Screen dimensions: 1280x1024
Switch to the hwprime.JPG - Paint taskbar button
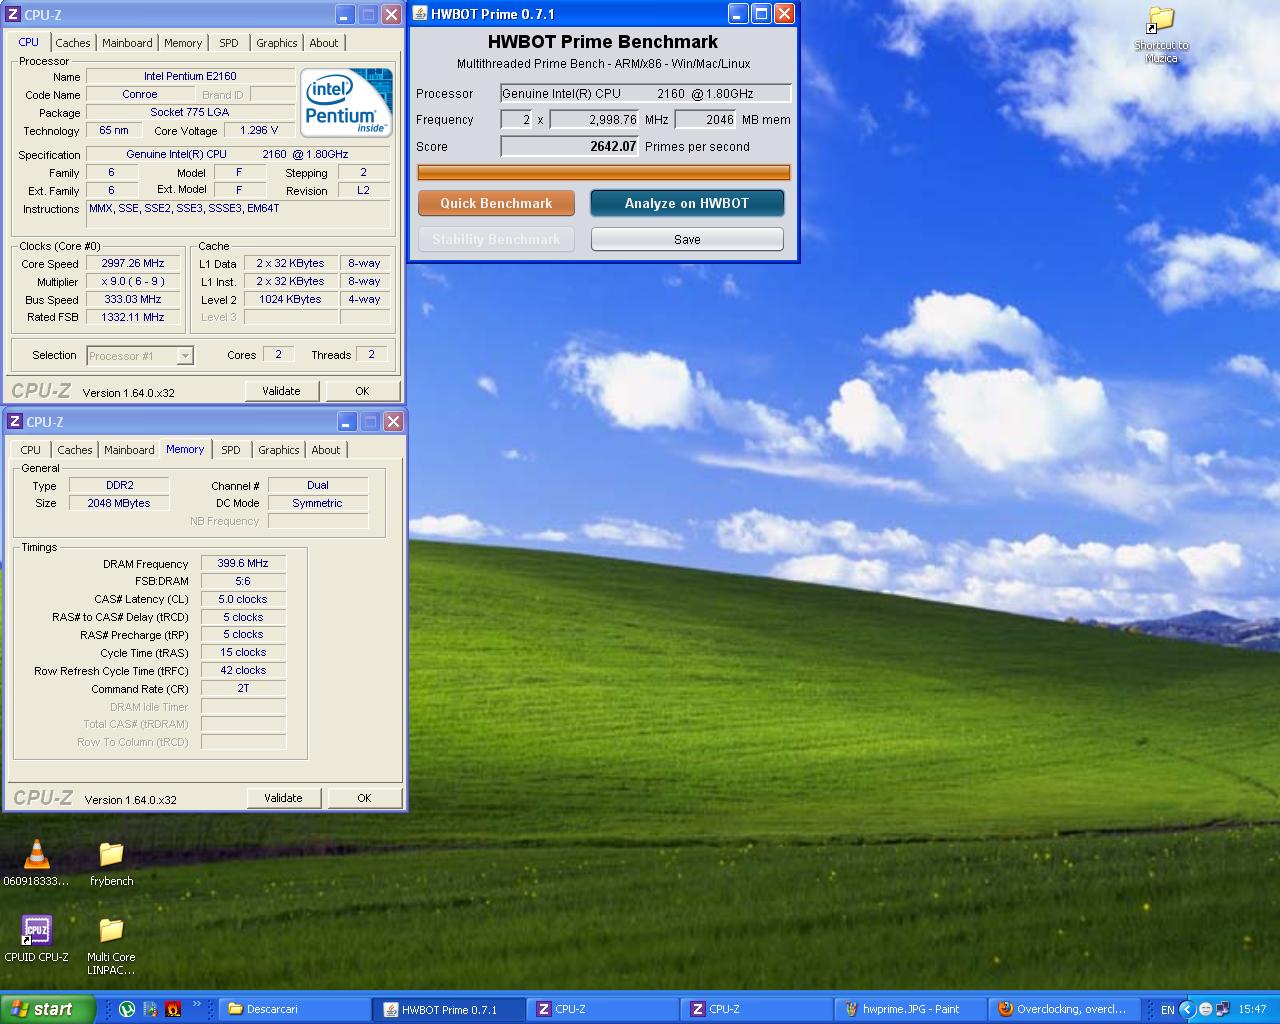point(910,1009)
